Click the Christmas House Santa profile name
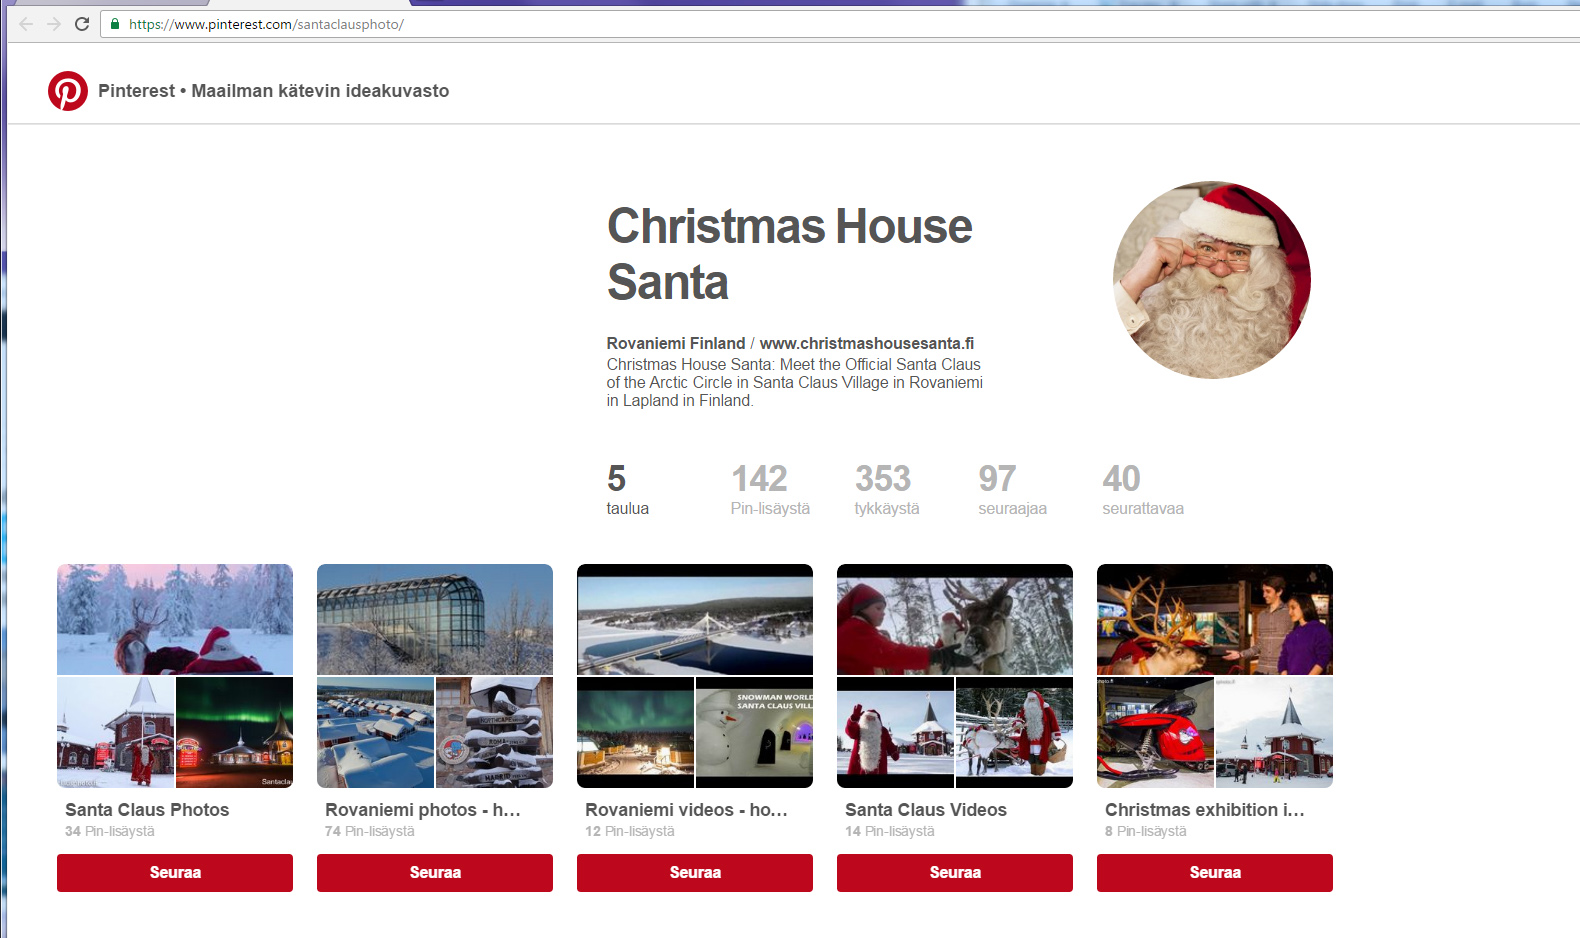Screen dimensions: 1580x938 (x=790, y=254)
